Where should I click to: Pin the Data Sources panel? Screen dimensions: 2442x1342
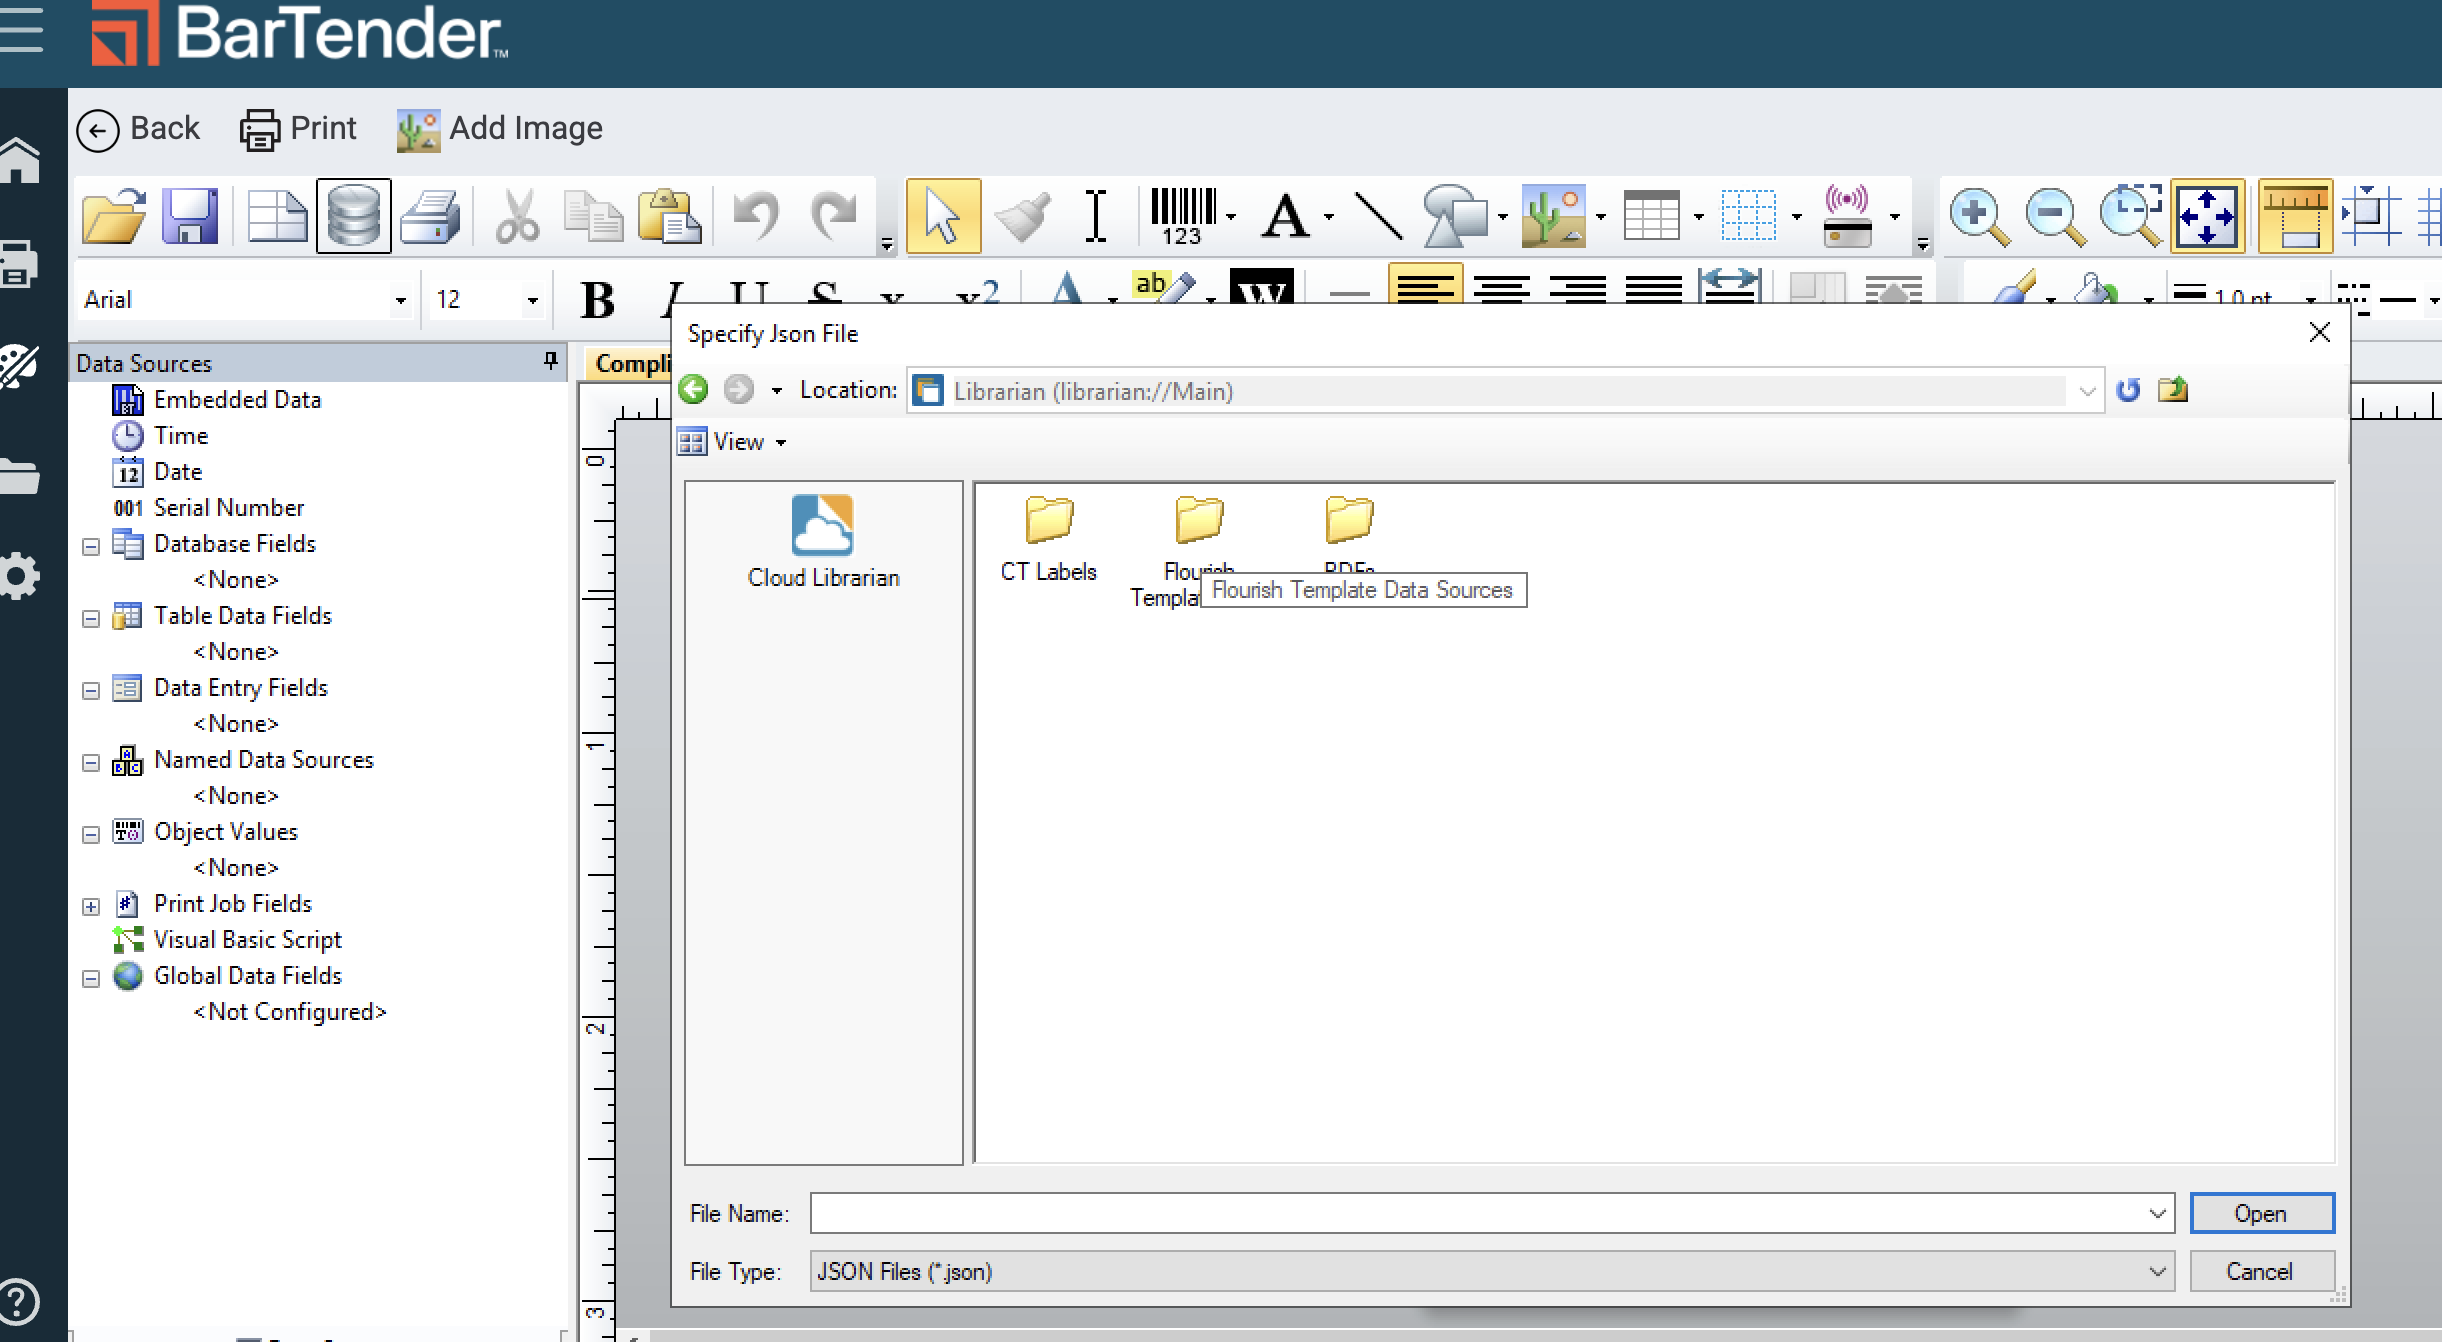(550, 361)
